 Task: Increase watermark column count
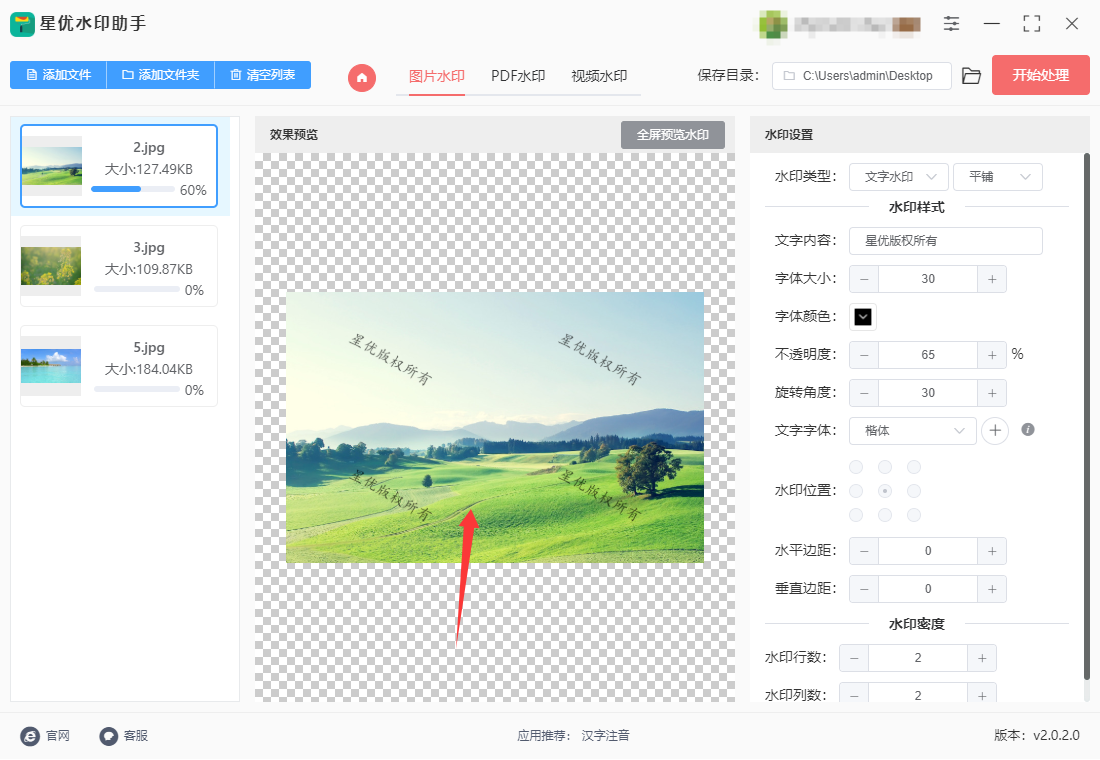[x=982, y=695]
